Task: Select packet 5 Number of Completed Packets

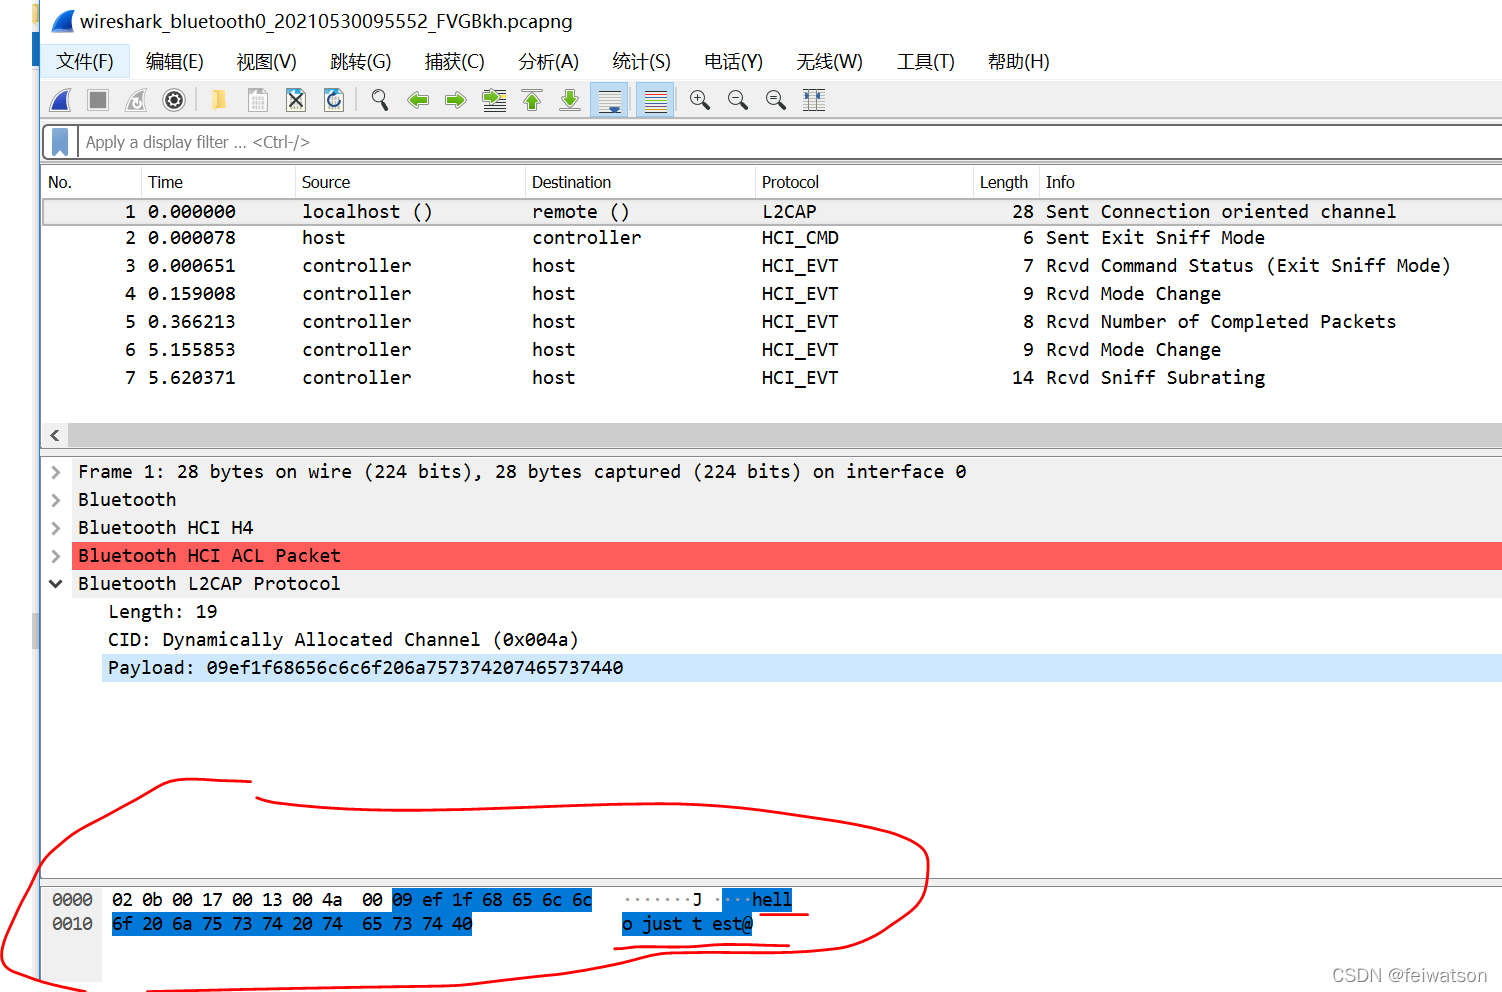Action: point(772,322)
